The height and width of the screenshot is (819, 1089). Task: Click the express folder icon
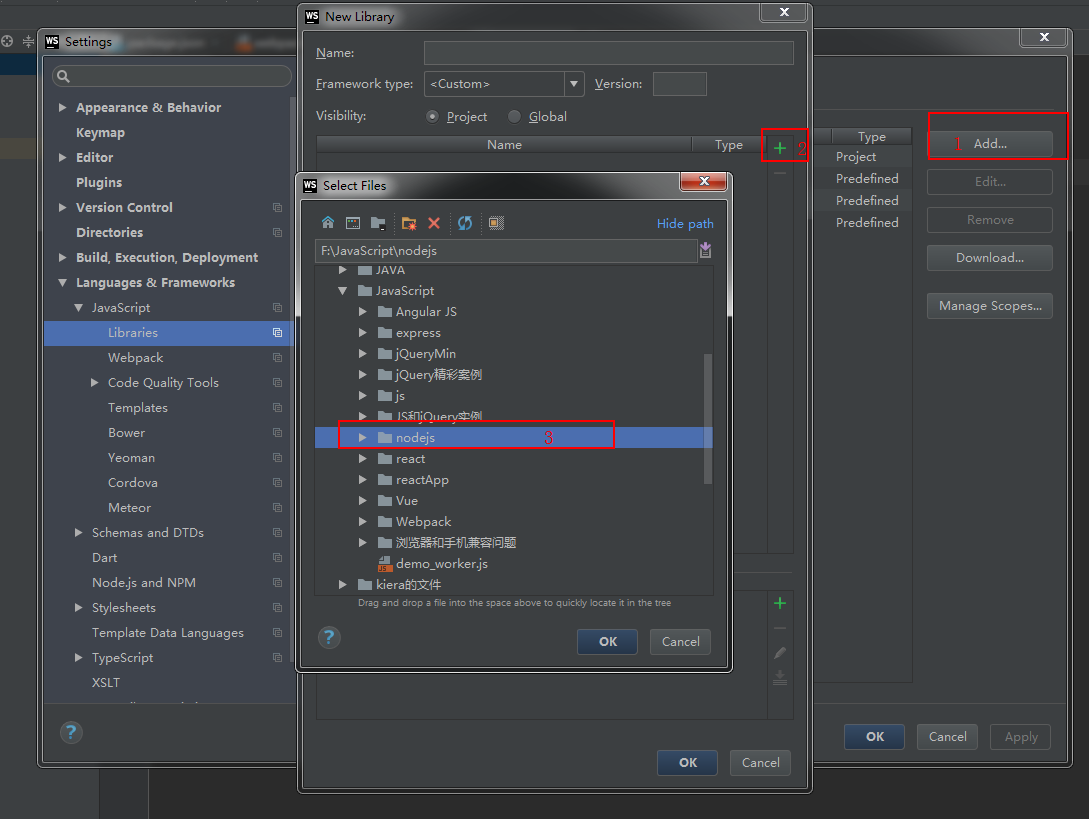[x=385, y=333]
